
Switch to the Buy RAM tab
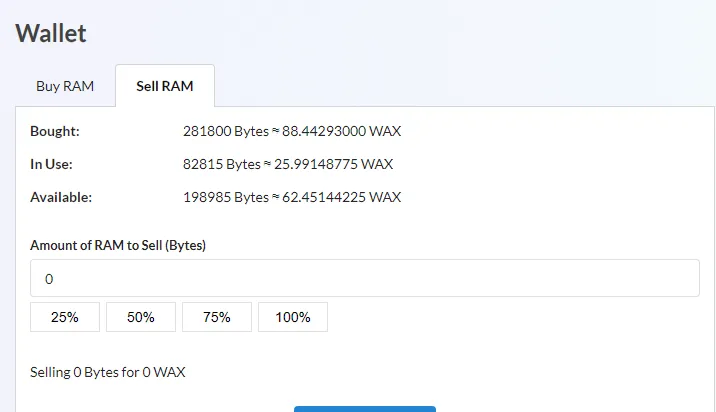tap(65, 86)
